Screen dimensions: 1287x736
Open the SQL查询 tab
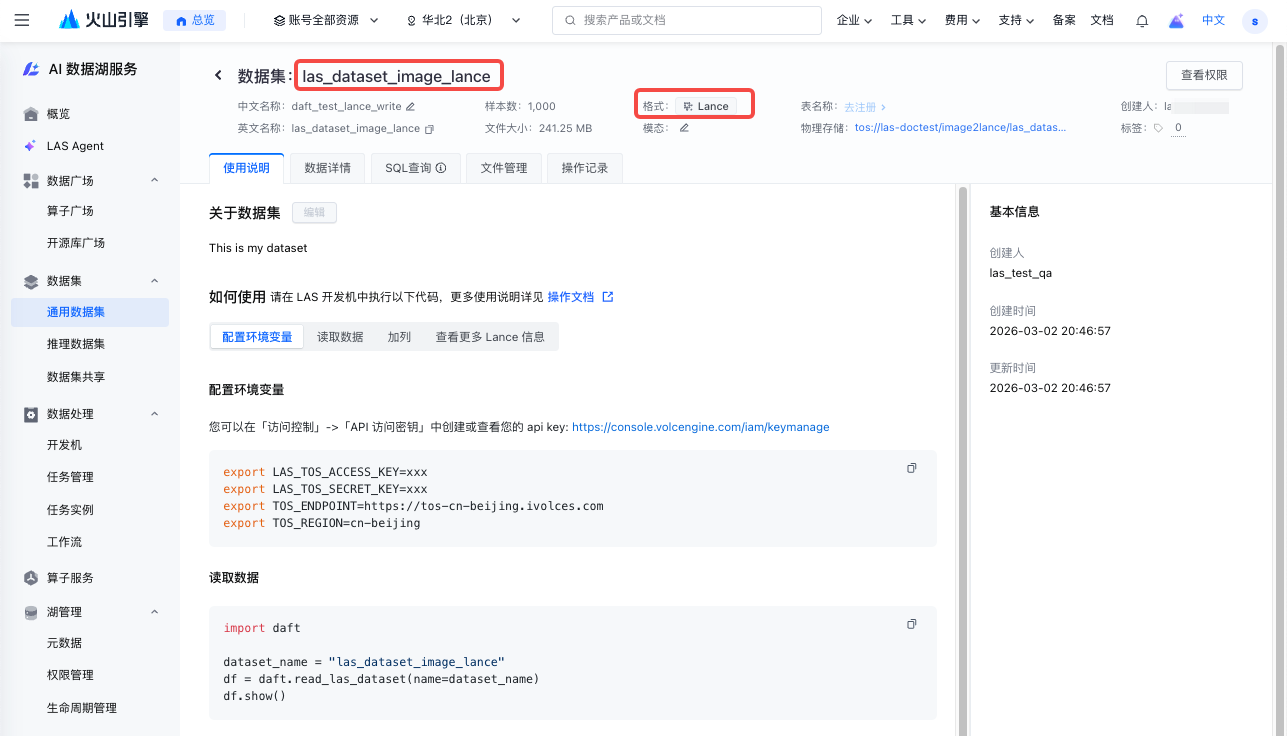coord(415,168)
